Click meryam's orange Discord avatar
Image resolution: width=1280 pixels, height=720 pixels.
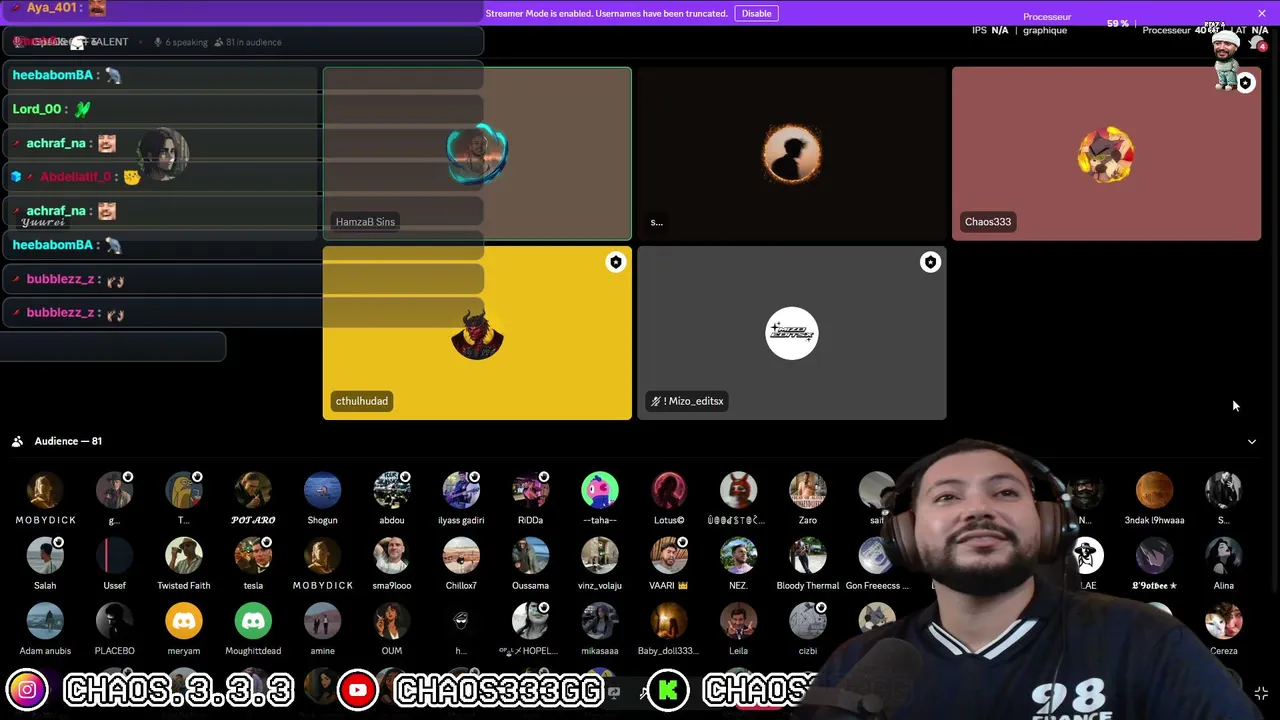point(184,621)
